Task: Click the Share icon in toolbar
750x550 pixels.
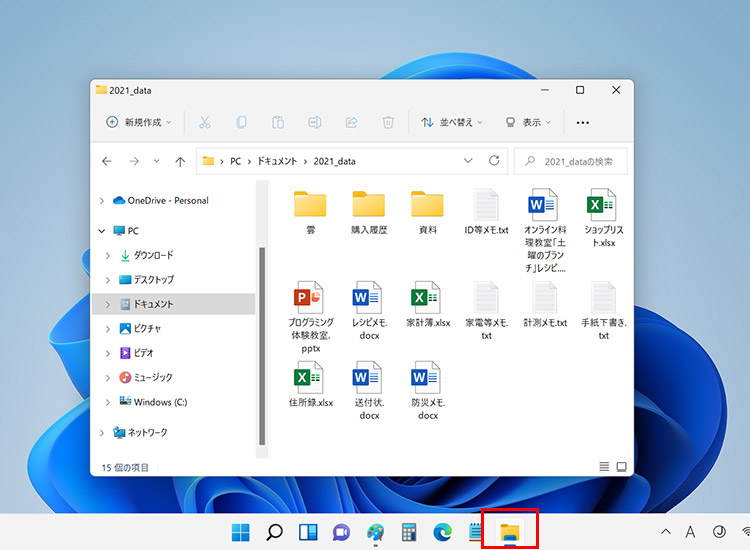Action: pyautogui.click(x=351, y=122)
